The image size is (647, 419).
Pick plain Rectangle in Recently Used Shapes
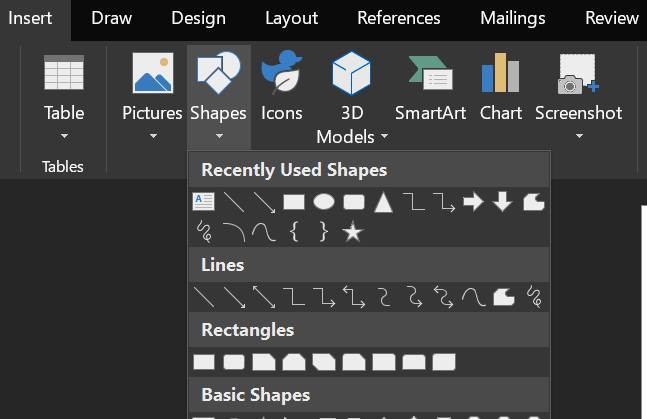pos(294,202)
